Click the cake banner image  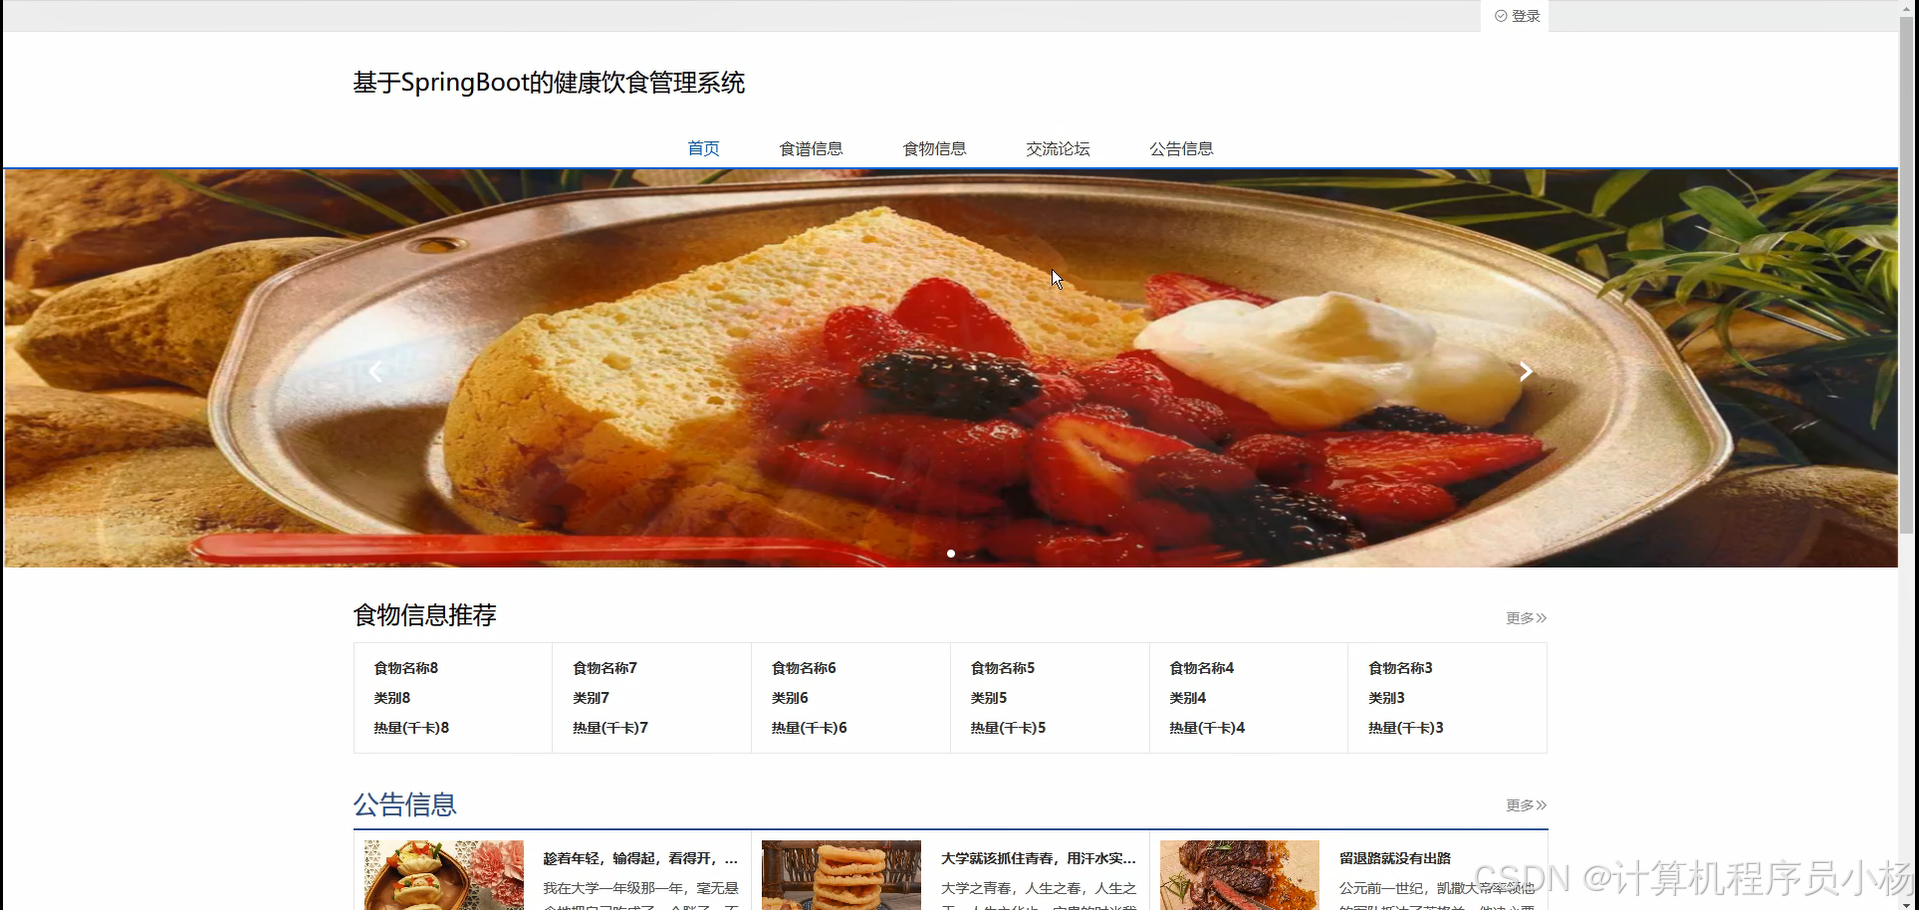(951, 368)
